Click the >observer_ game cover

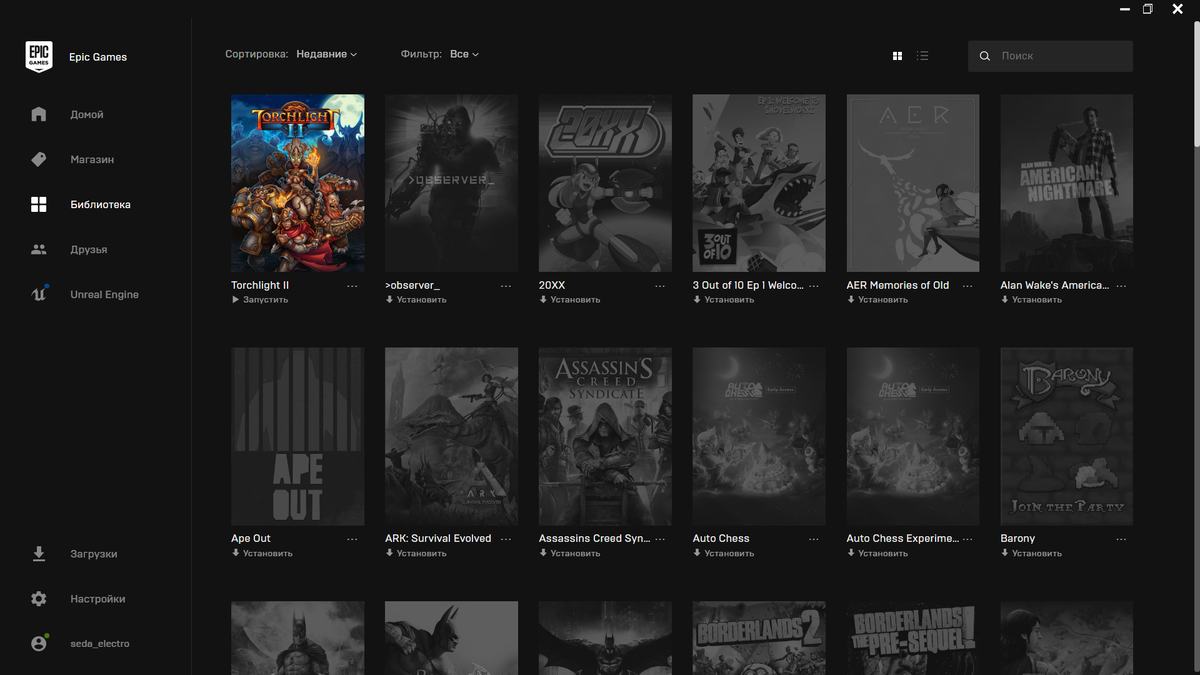click(x=452, y=183)
